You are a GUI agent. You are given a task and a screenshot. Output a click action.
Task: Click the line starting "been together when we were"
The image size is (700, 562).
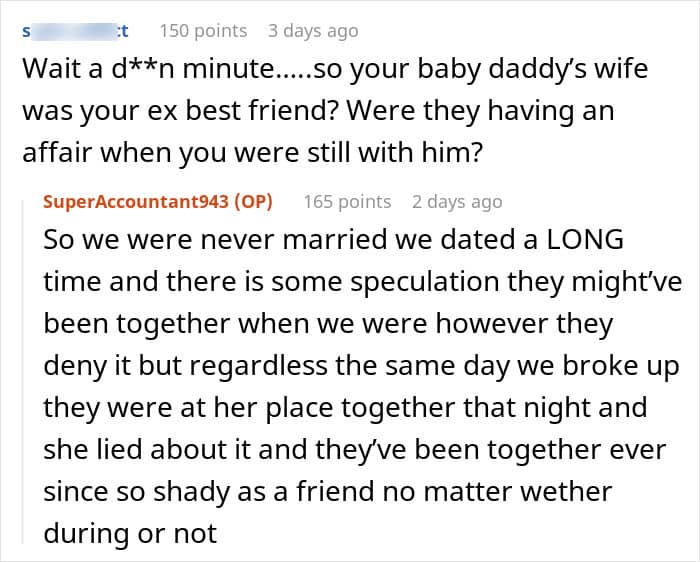coord(328,324)
